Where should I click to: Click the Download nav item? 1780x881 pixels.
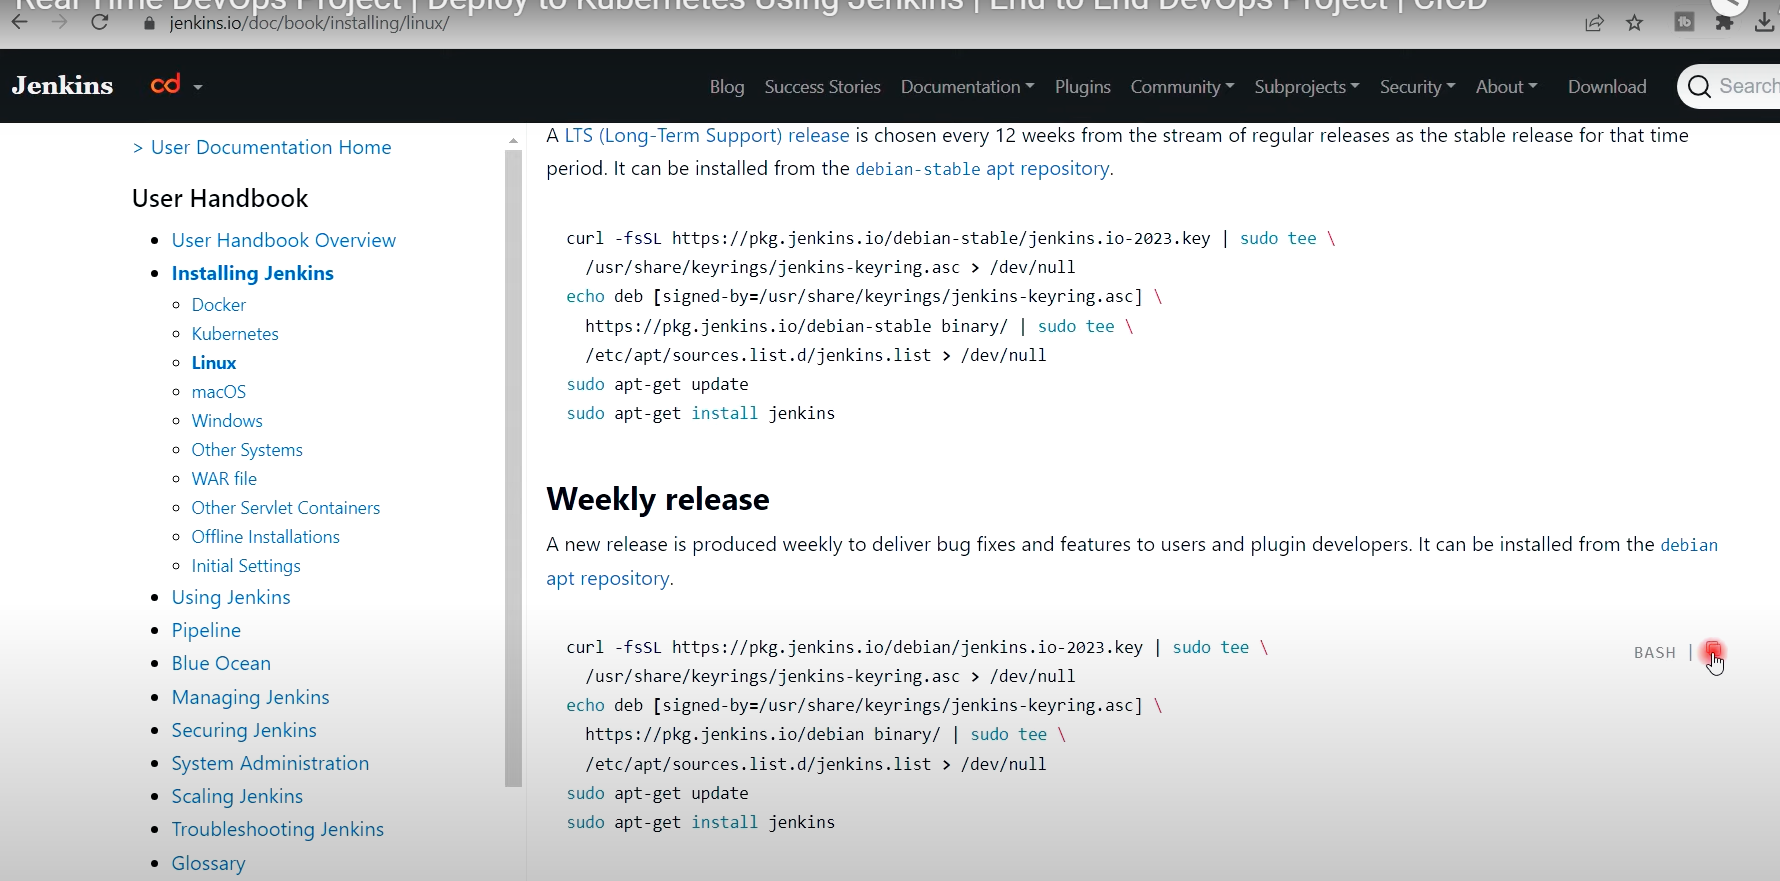(x=1607, y=87)
